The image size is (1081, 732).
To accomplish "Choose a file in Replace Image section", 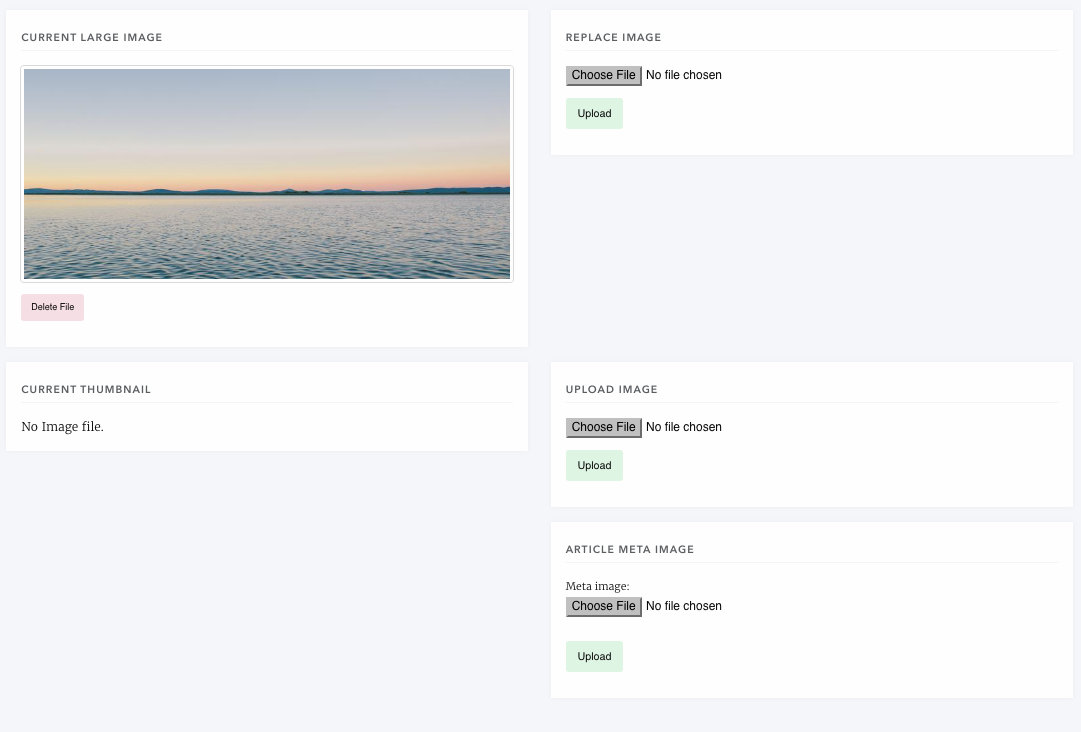I will 603,75.
